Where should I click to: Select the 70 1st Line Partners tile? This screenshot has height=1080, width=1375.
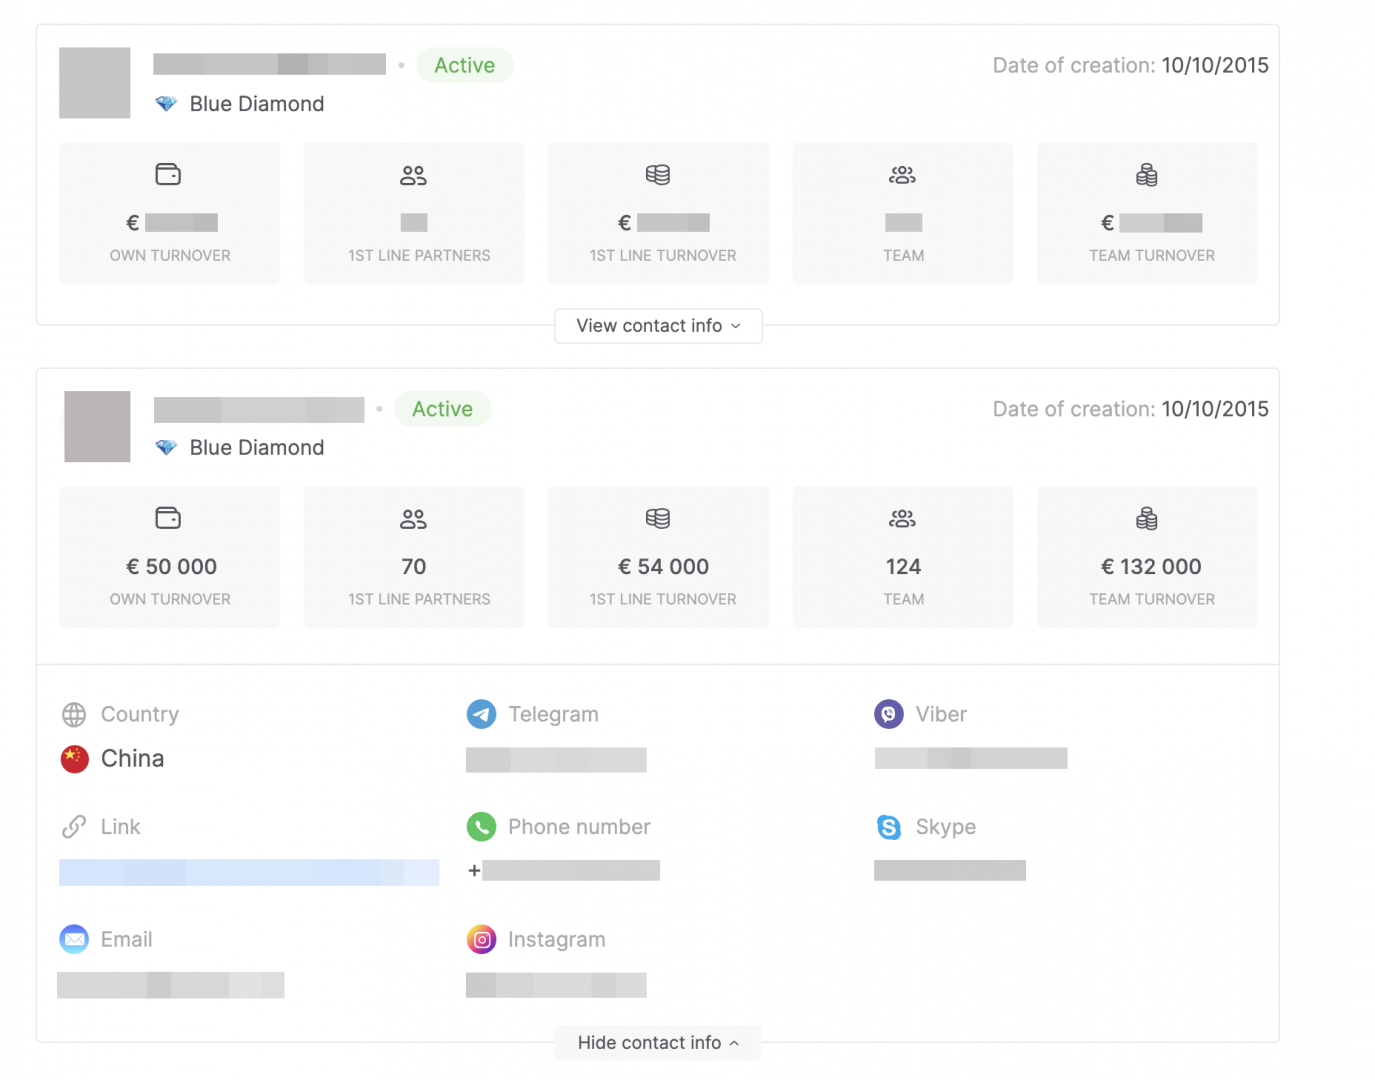click(414, 557)
